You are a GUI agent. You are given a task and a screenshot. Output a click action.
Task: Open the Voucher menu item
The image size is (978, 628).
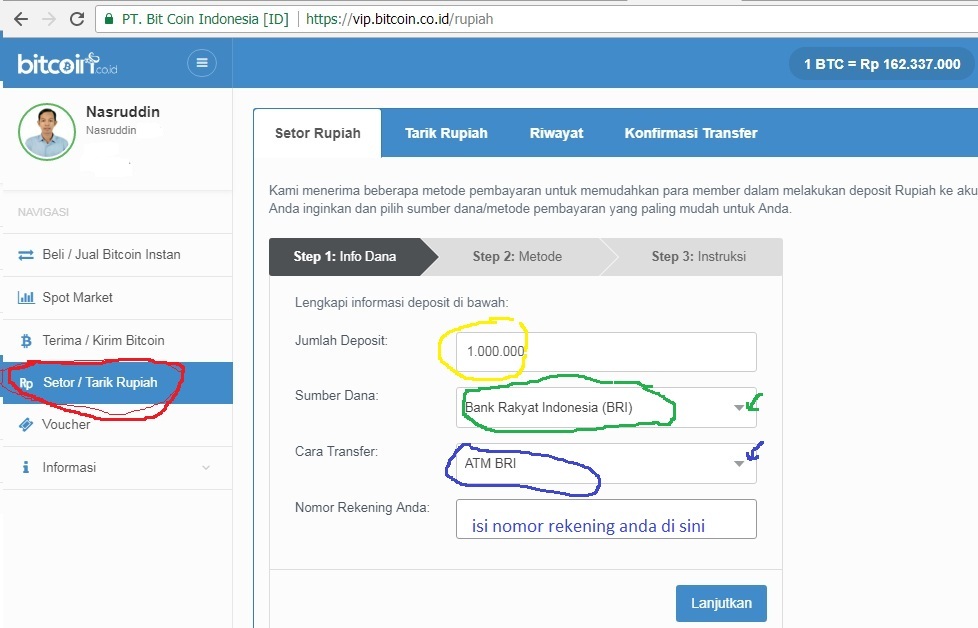(118, 425)
